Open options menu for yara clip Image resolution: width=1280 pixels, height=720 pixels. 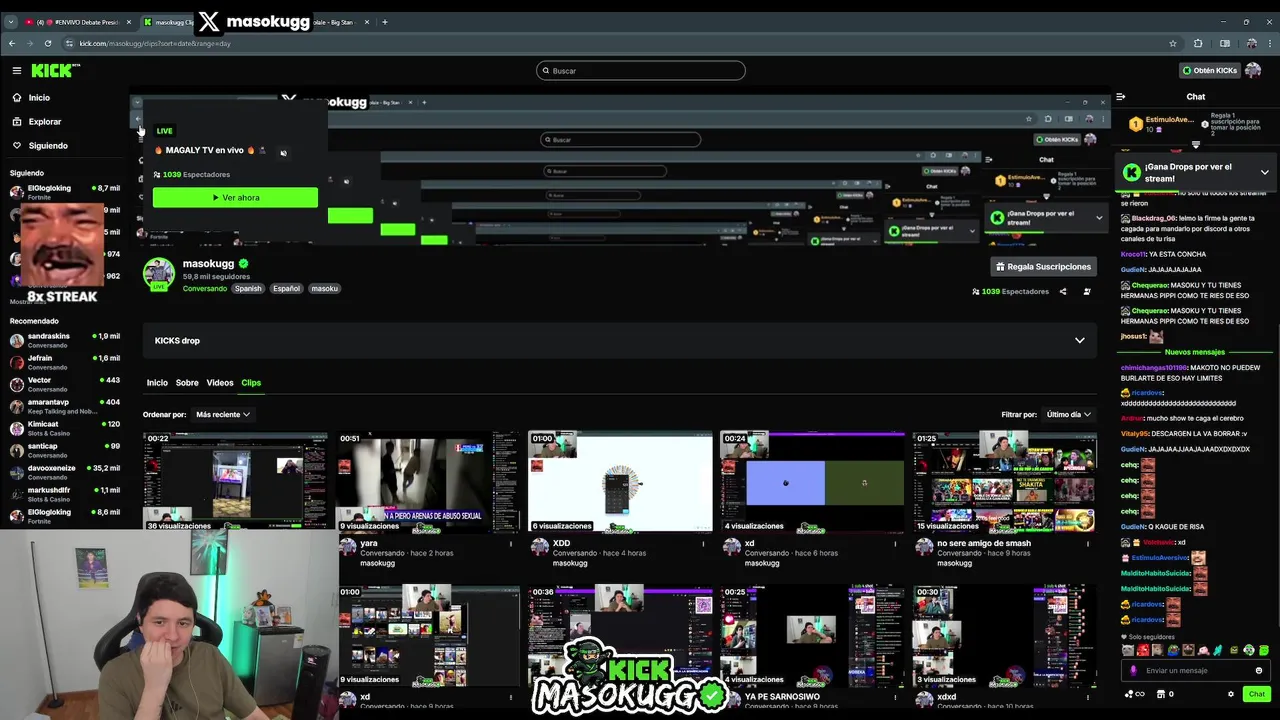coord(511,544)
